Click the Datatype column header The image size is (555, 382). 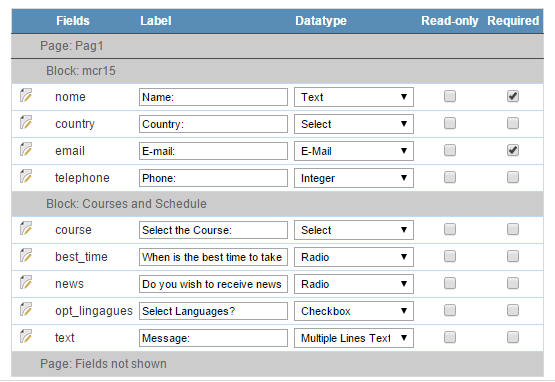(x=321, y=21)
